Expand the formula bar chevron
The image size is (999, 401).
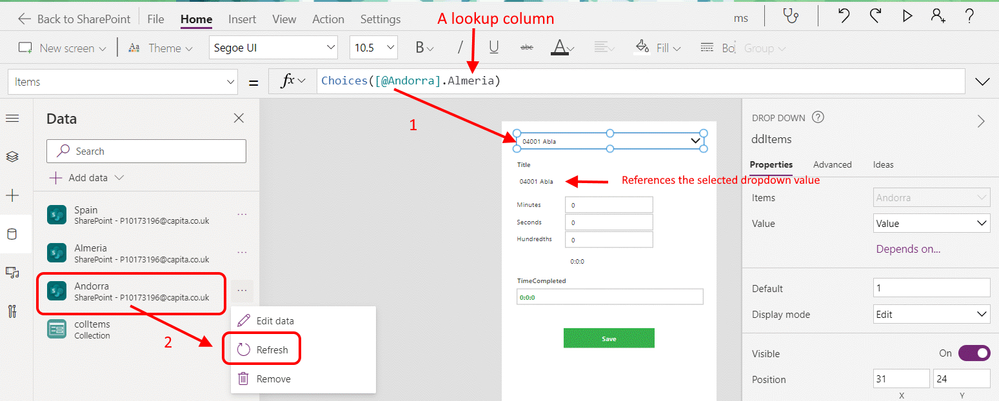pyautogui.click(x=982, y=82)
